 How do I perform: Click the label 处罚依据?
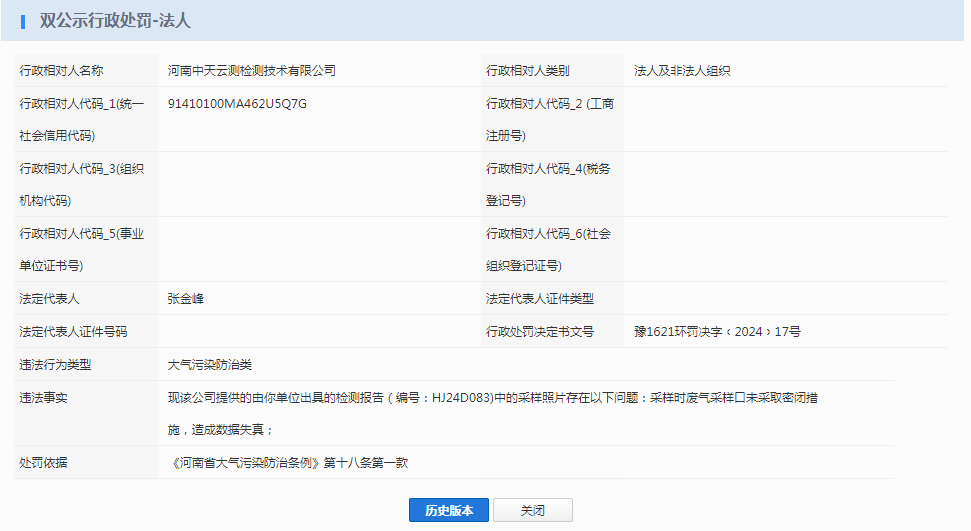[x=43, y=463]
